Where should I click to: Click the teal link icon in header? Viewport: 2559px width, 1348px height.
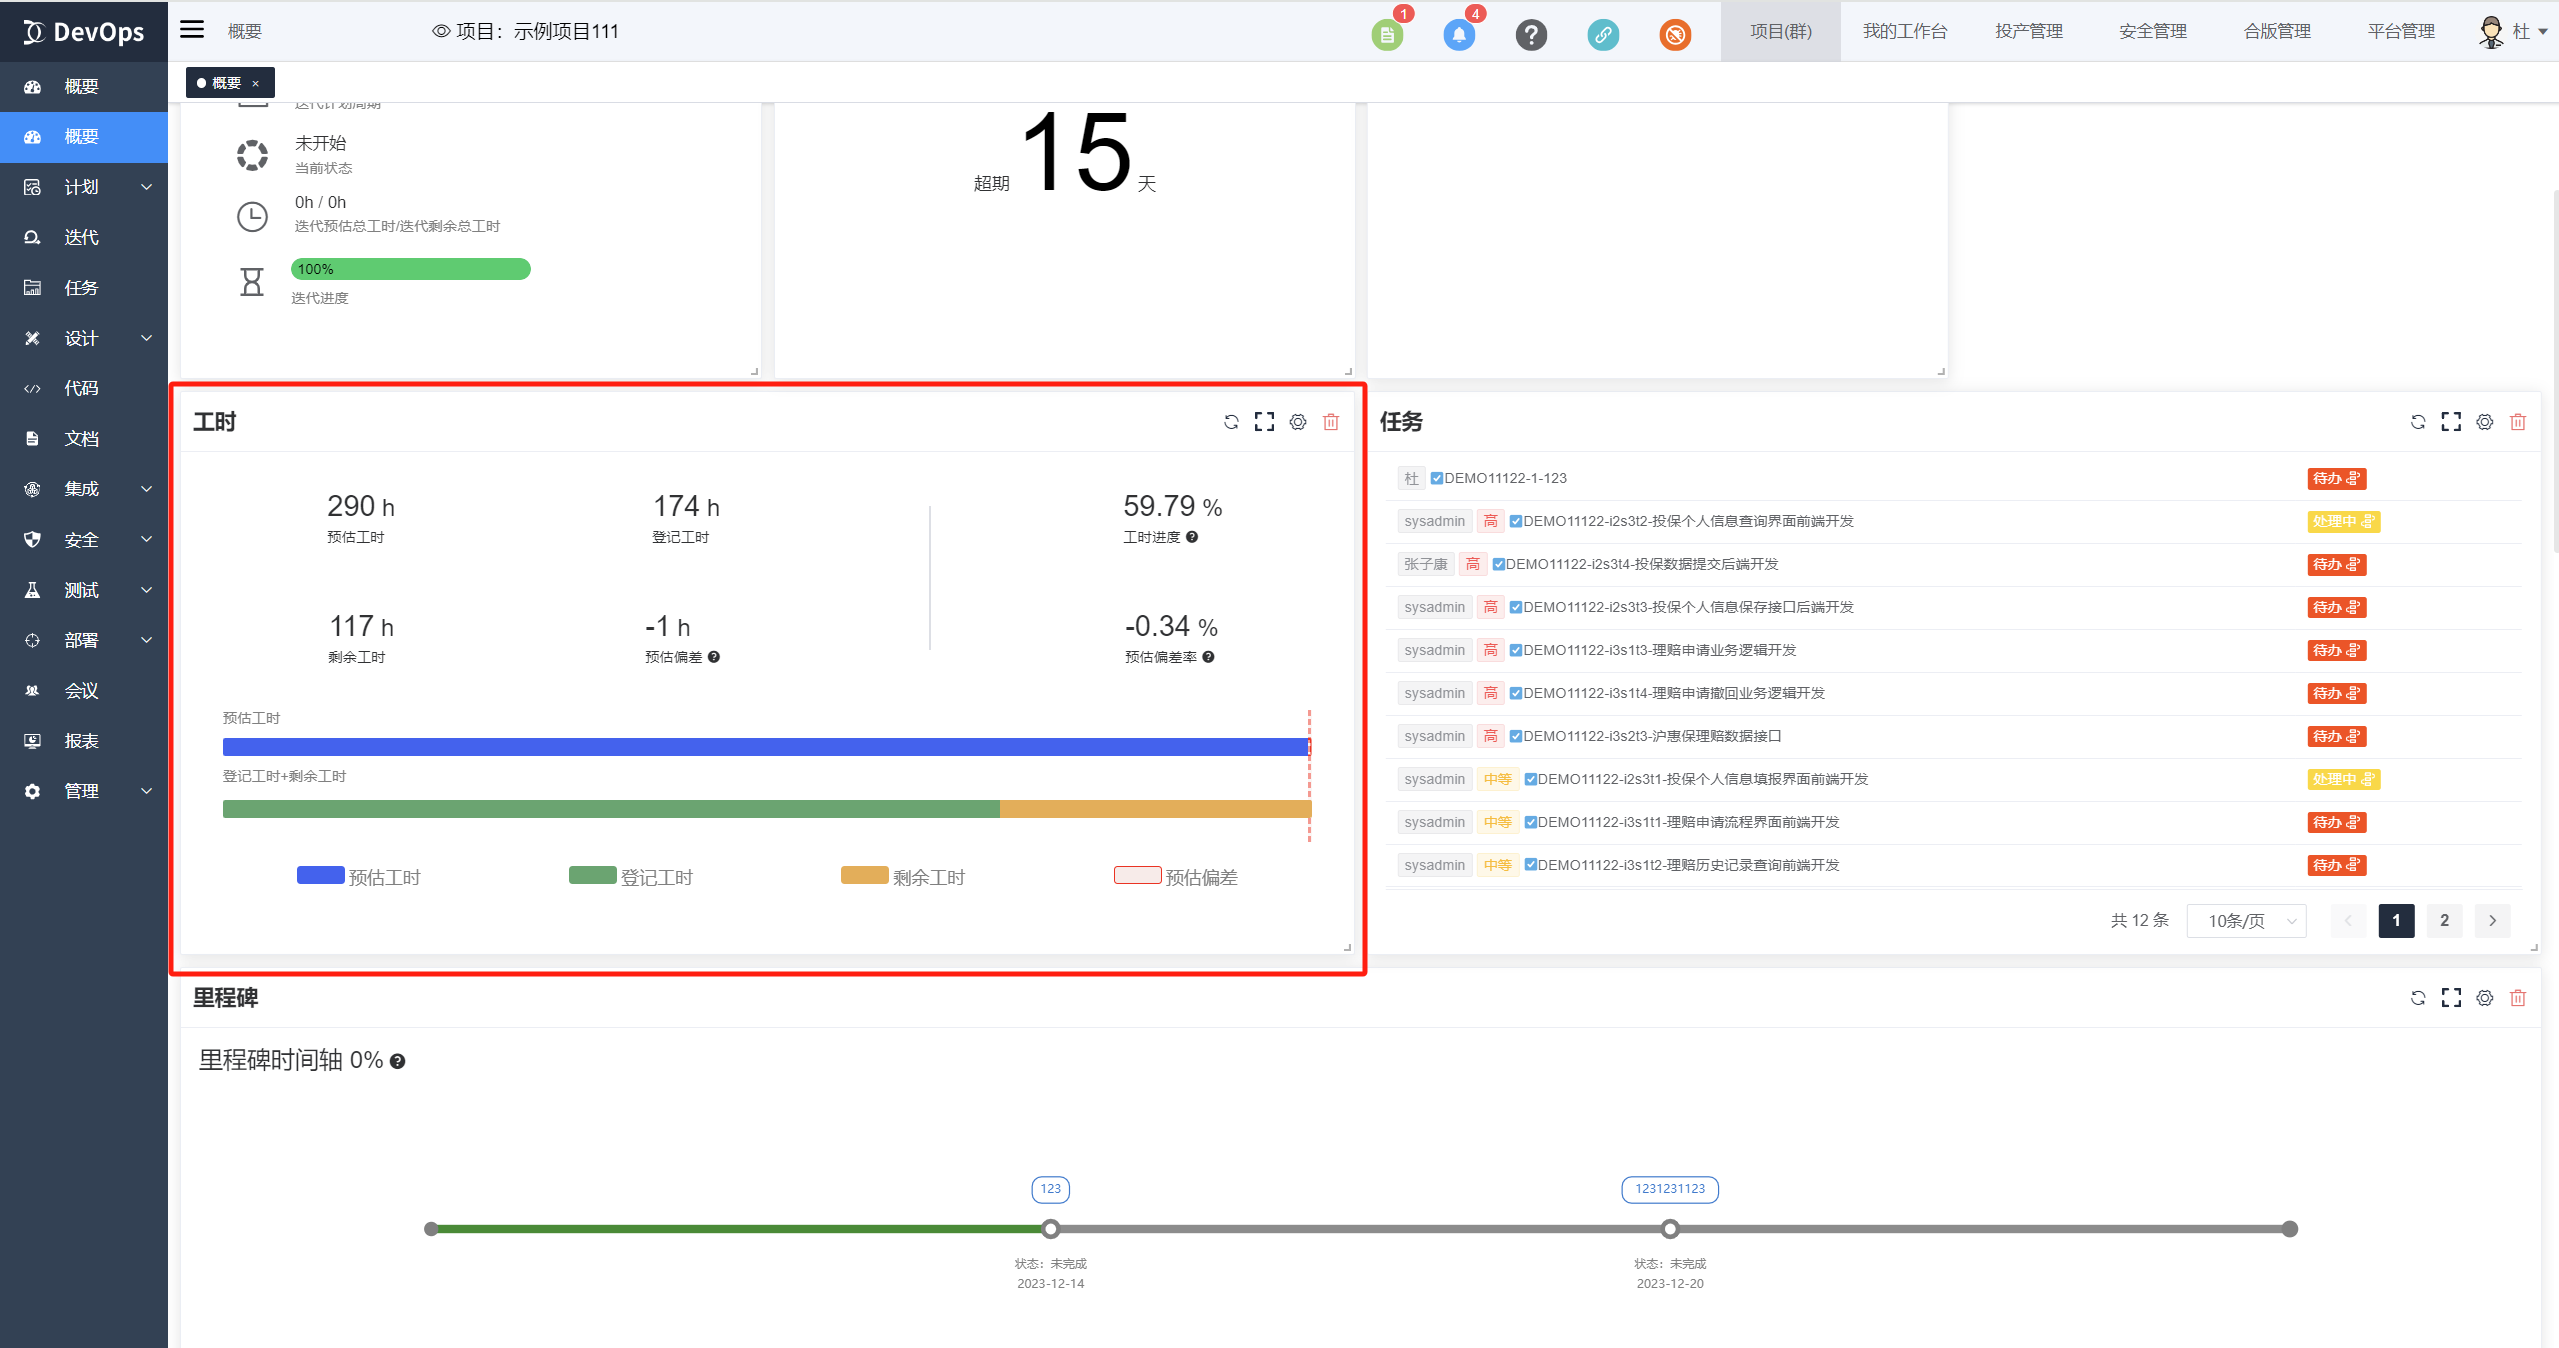pos(1603,35)
